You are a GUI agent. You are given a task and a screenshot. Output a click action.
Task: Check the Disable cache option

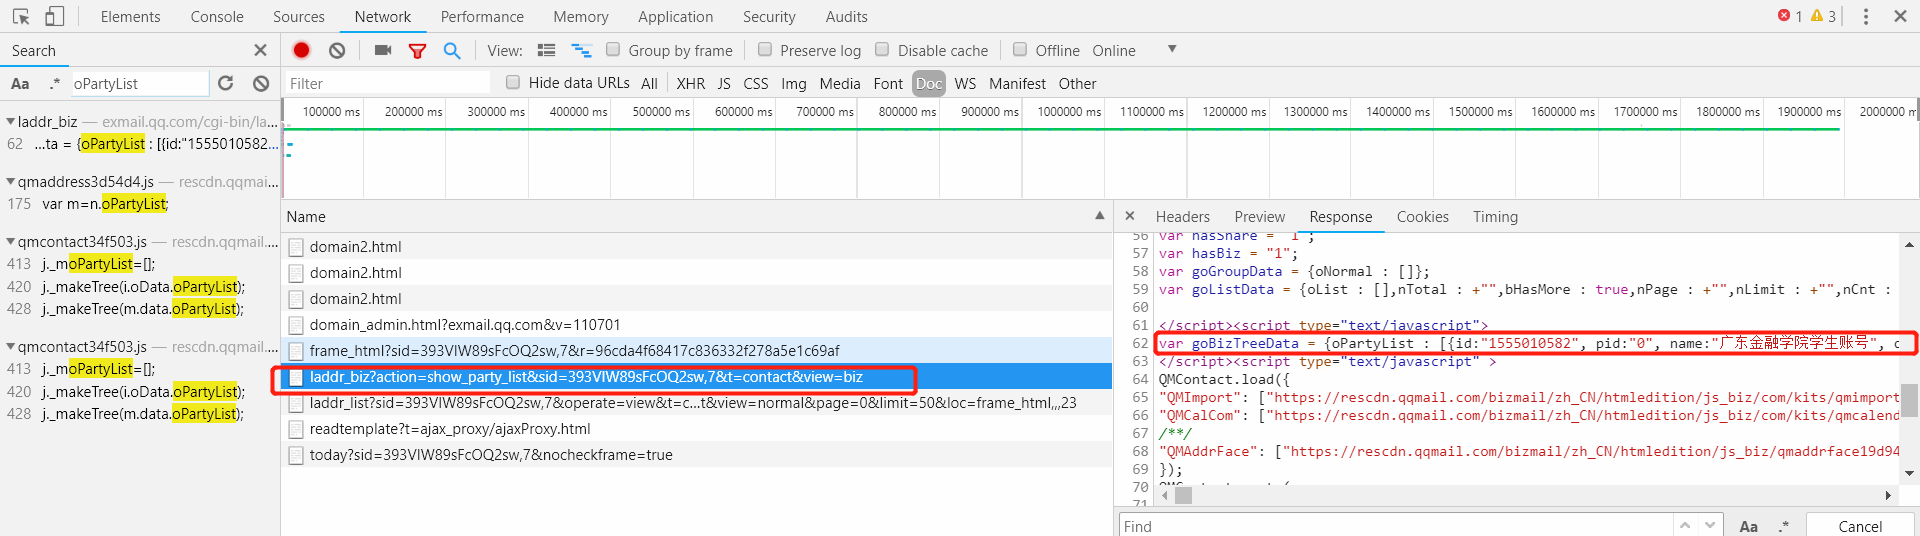point(882,50)
